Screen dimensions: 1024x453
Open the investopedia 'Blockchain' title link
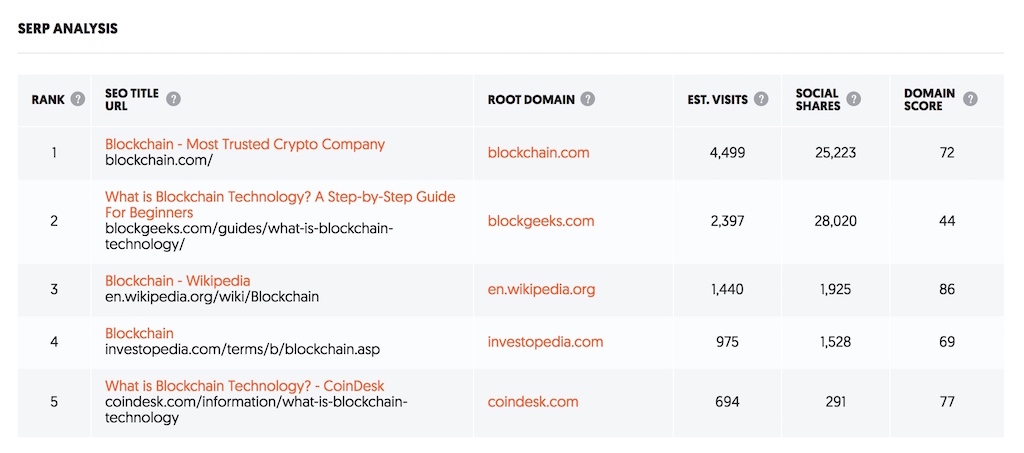pos(140,334)
